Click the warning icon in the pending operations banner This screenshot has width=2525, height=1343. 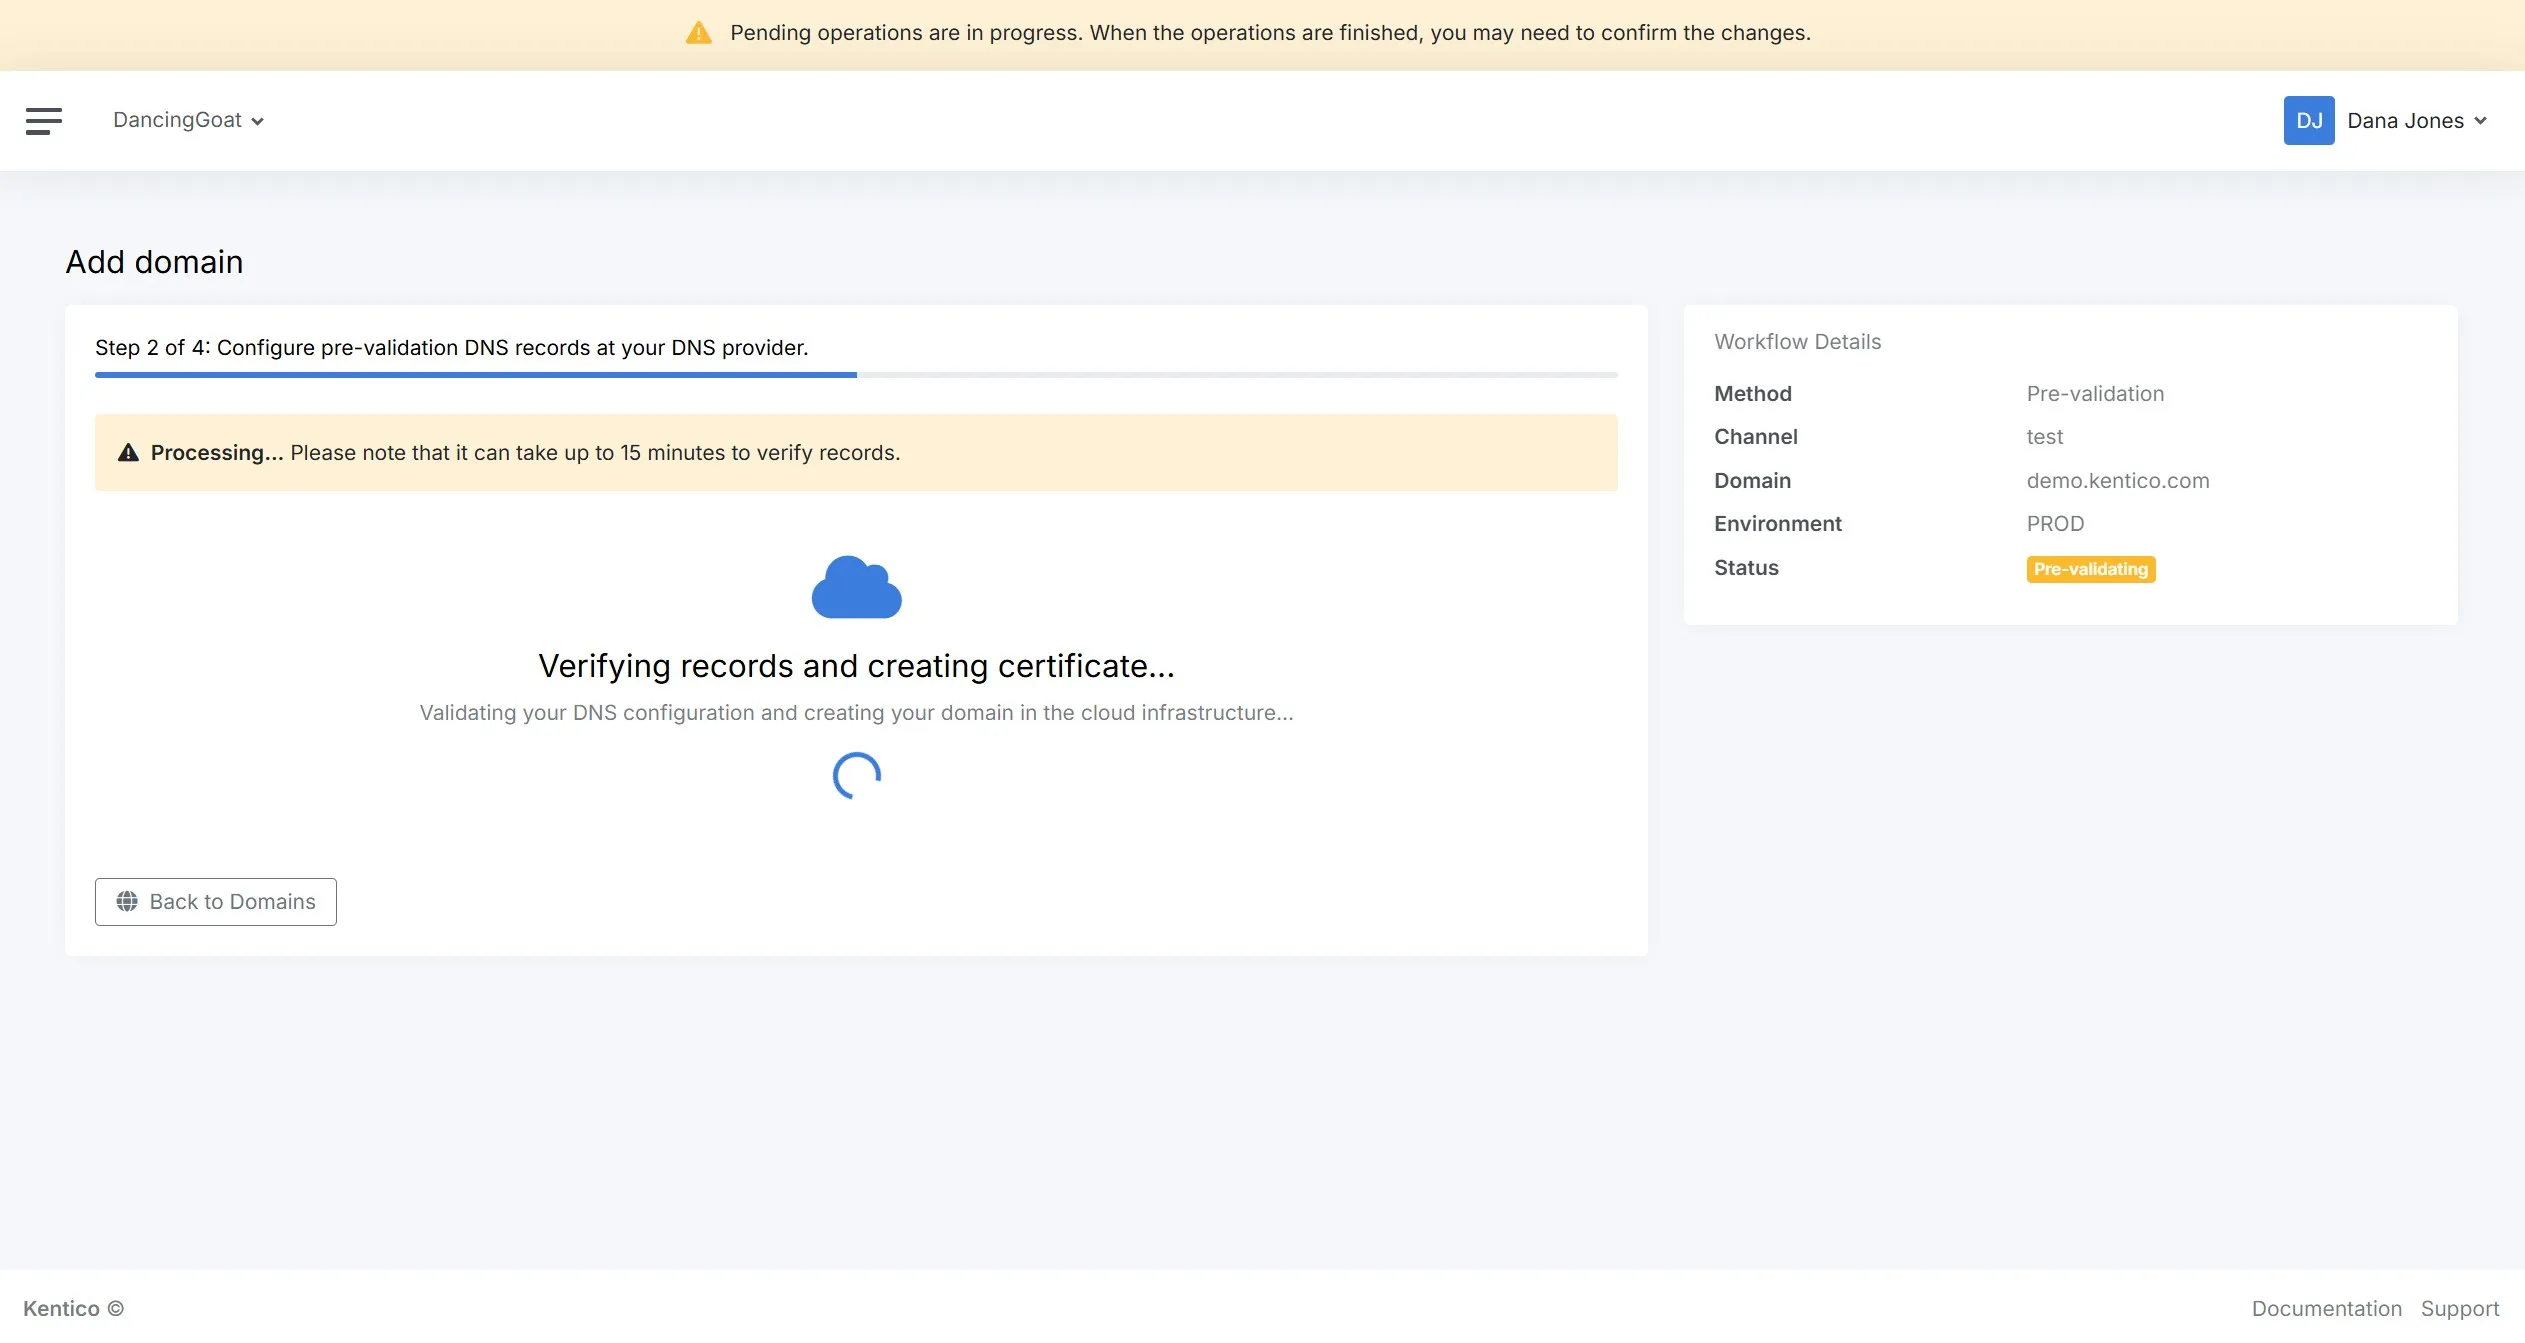[698, 33]
